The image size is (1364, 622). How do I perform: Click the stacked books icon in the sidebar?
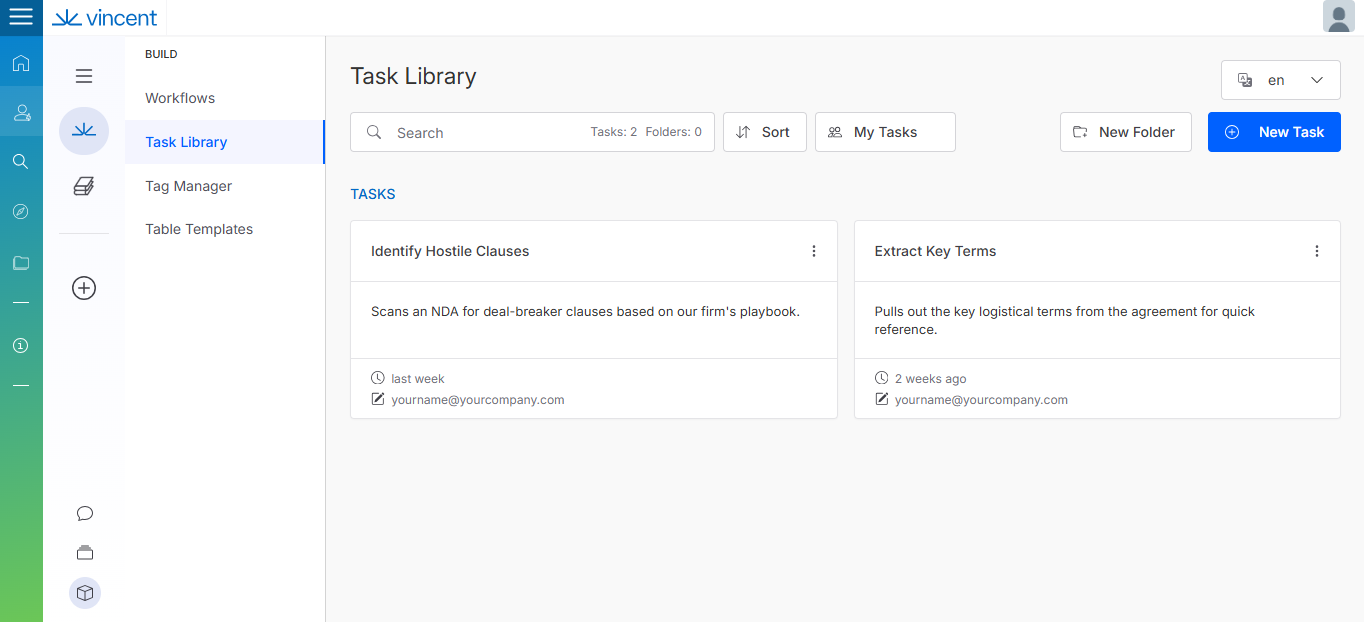coord(84,186)
